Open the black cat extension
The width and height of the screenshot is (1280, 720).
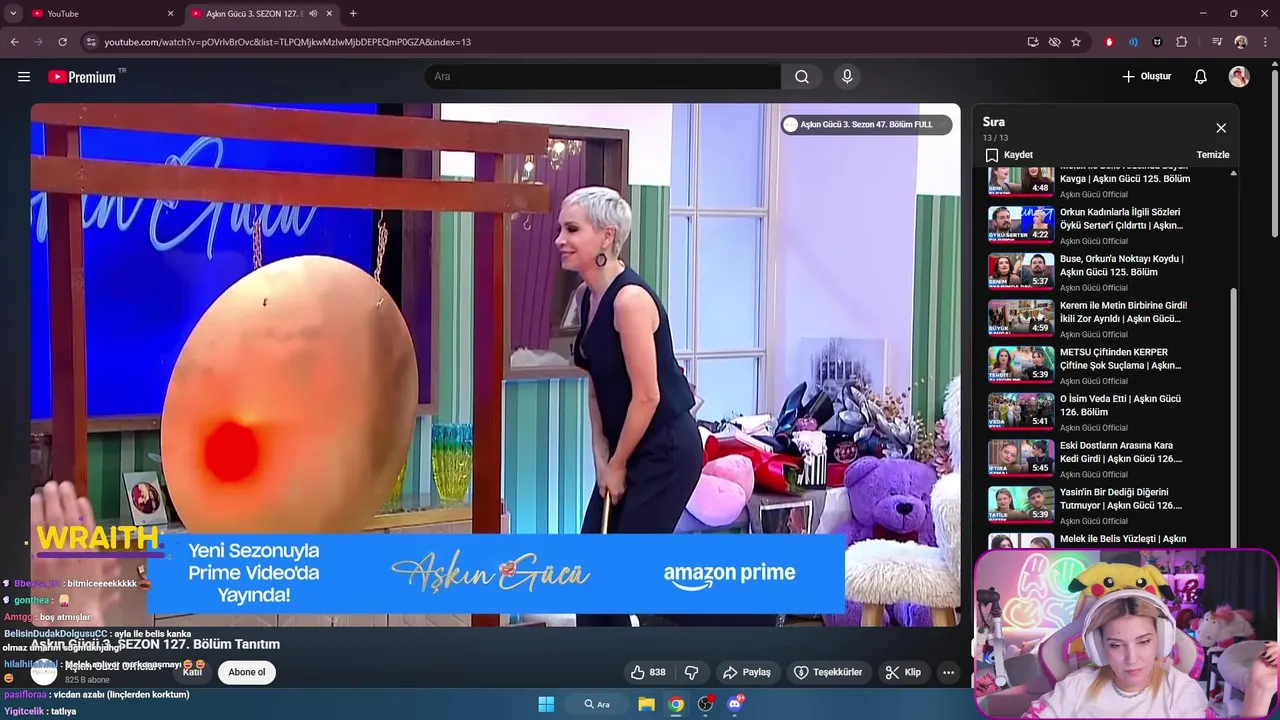coord(1157,42)
